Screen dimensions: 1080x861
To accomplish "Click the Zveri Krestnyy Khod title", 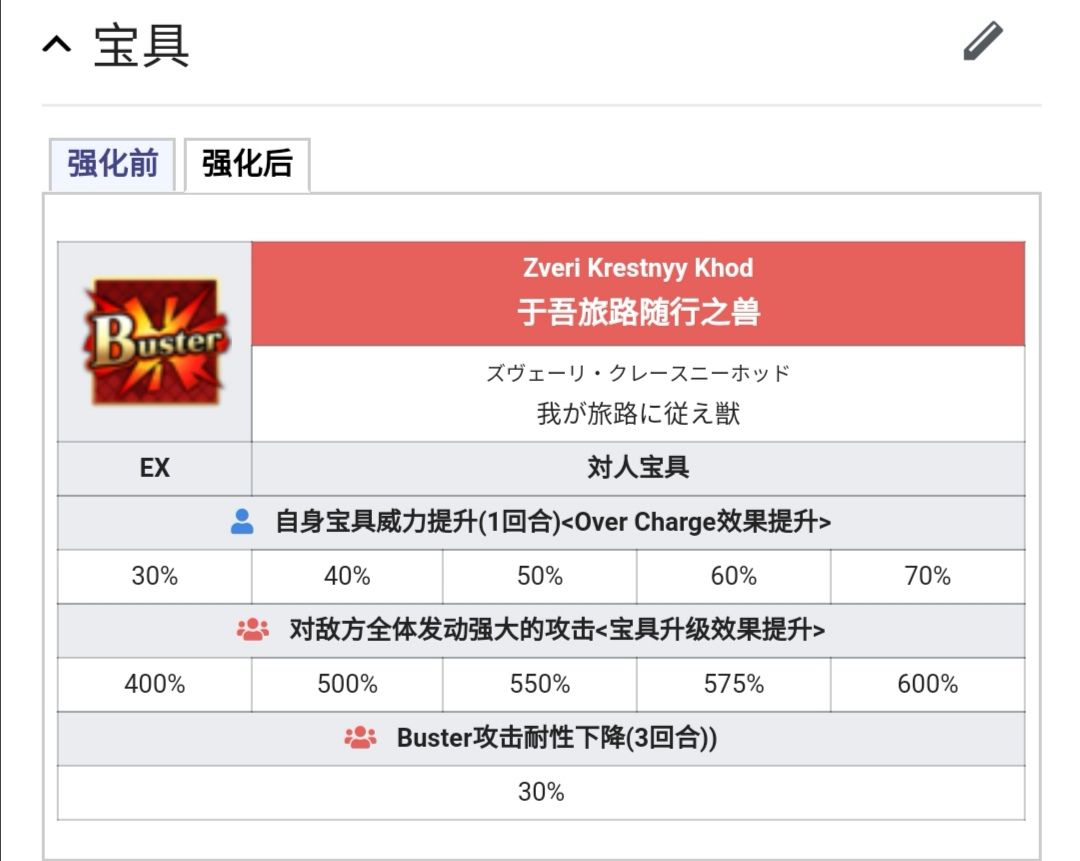I will tap(638, 268).
